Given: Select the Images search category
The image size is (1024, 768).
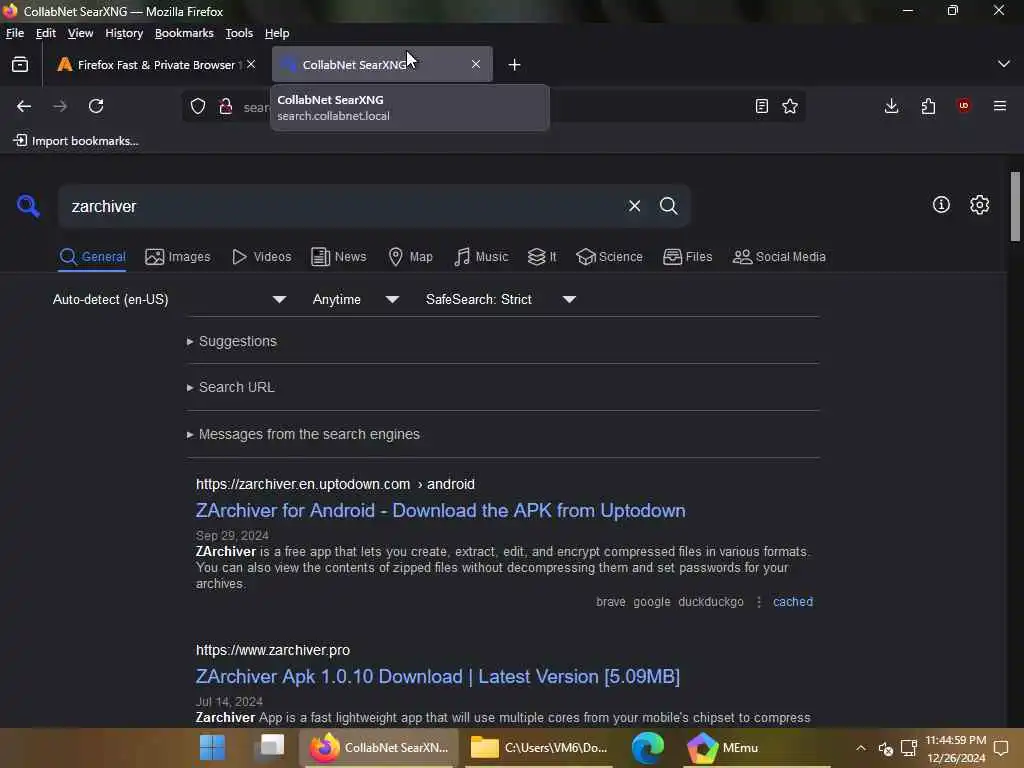Looking at the screenshot, I should (x=178, y=257).
